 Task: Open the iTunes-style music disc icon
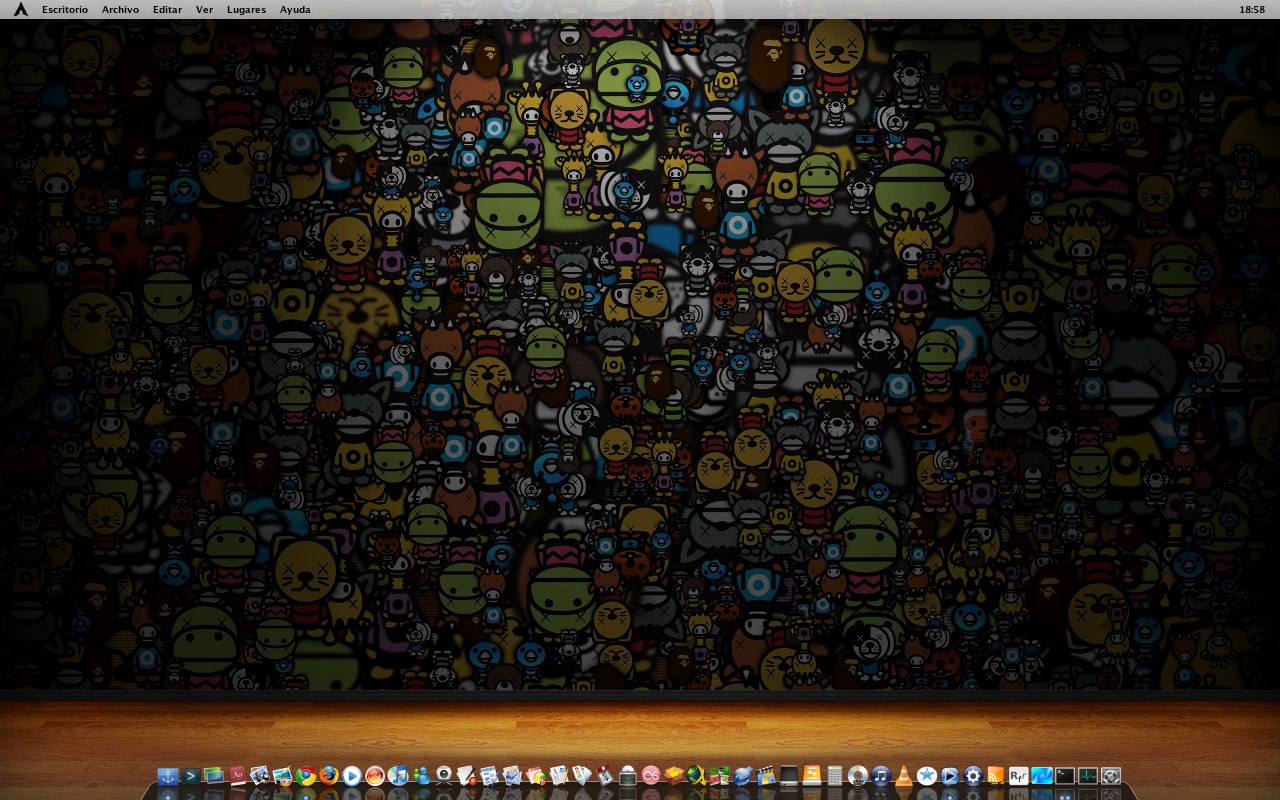(x=398, y=776)
